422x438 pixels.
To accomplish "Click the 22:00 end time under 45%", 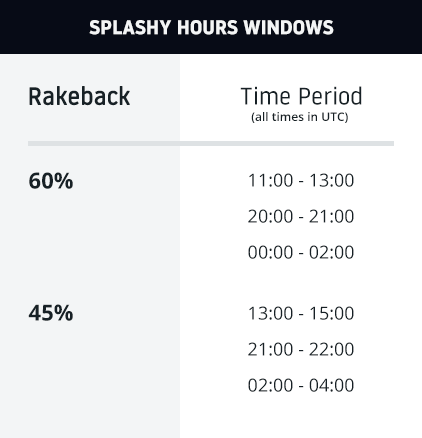I will click(332, 349).
